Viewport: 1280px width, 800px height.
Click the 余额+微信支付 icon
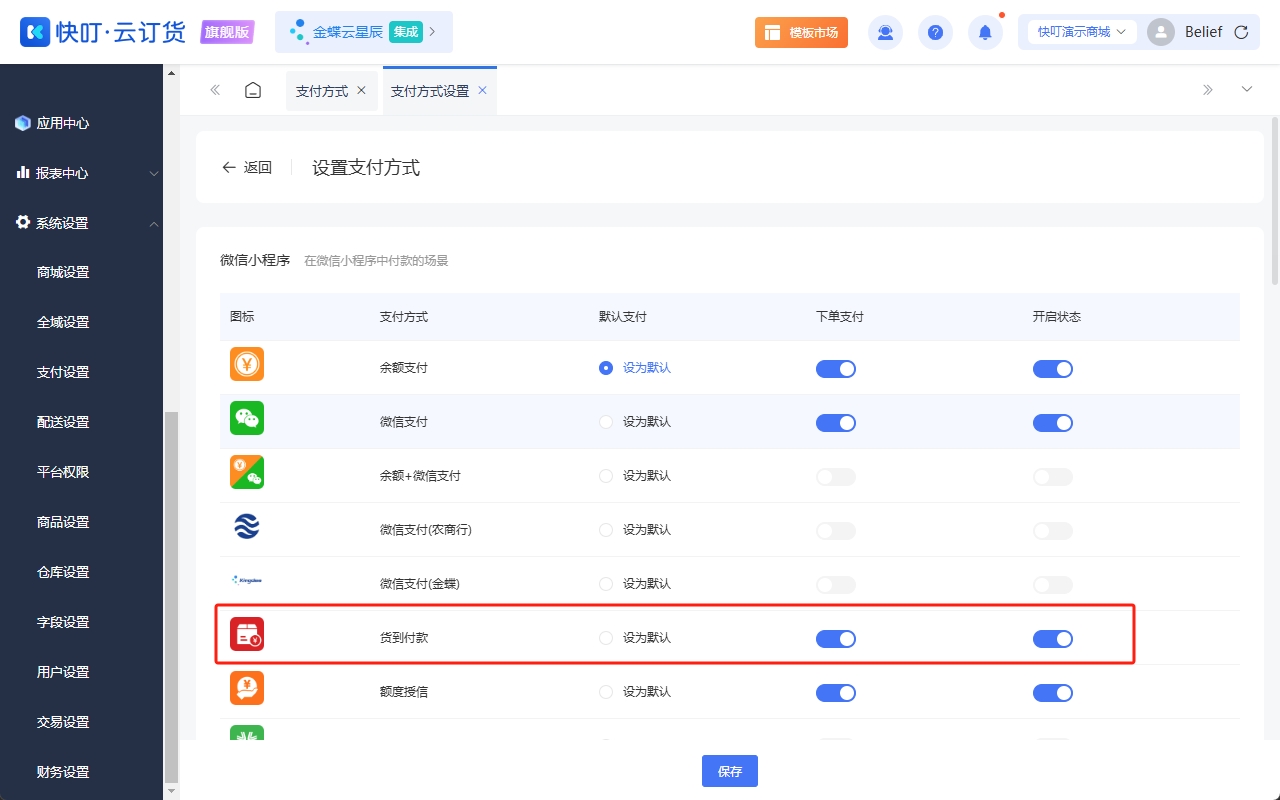point(247,472)
